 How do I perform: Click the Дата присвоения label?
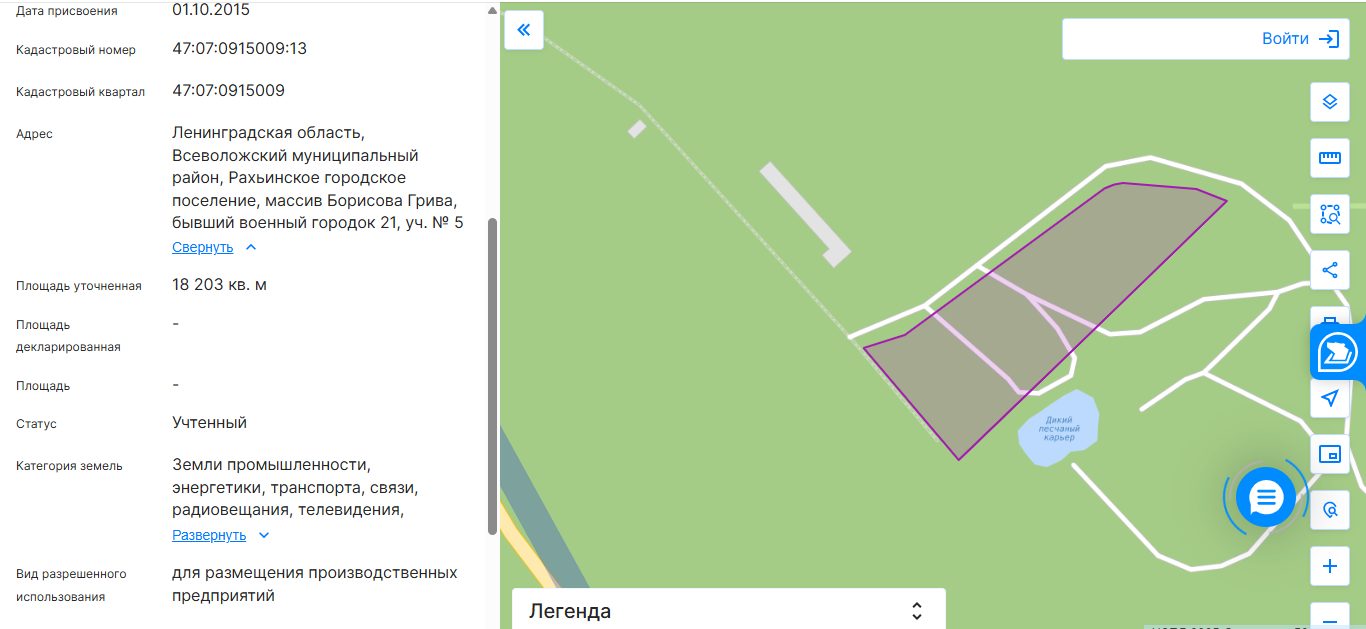tap(66, 11)
